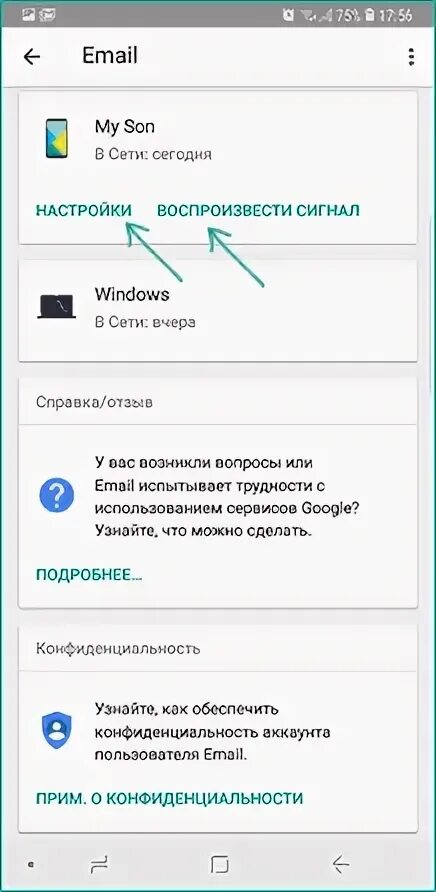Select the Windows device entry

pyautogui.click(x=219, y=310)
